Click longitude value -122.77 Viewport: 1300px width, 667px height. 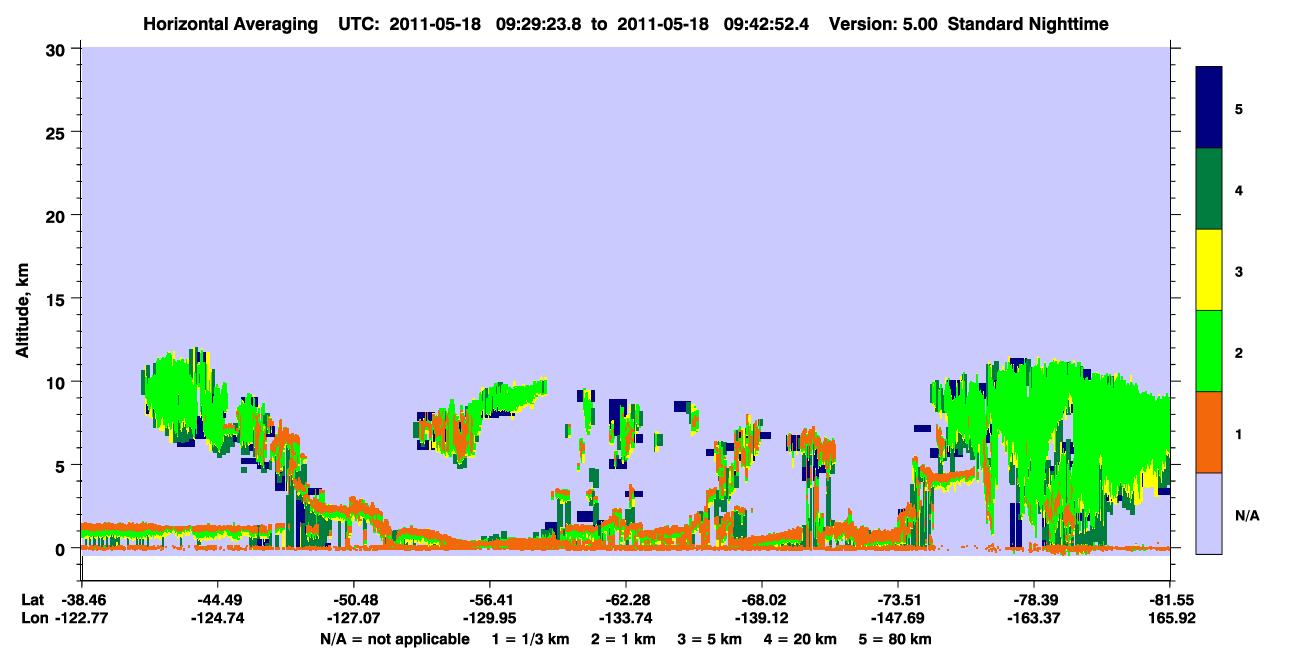pyautogui.click(x=81, y=618)
